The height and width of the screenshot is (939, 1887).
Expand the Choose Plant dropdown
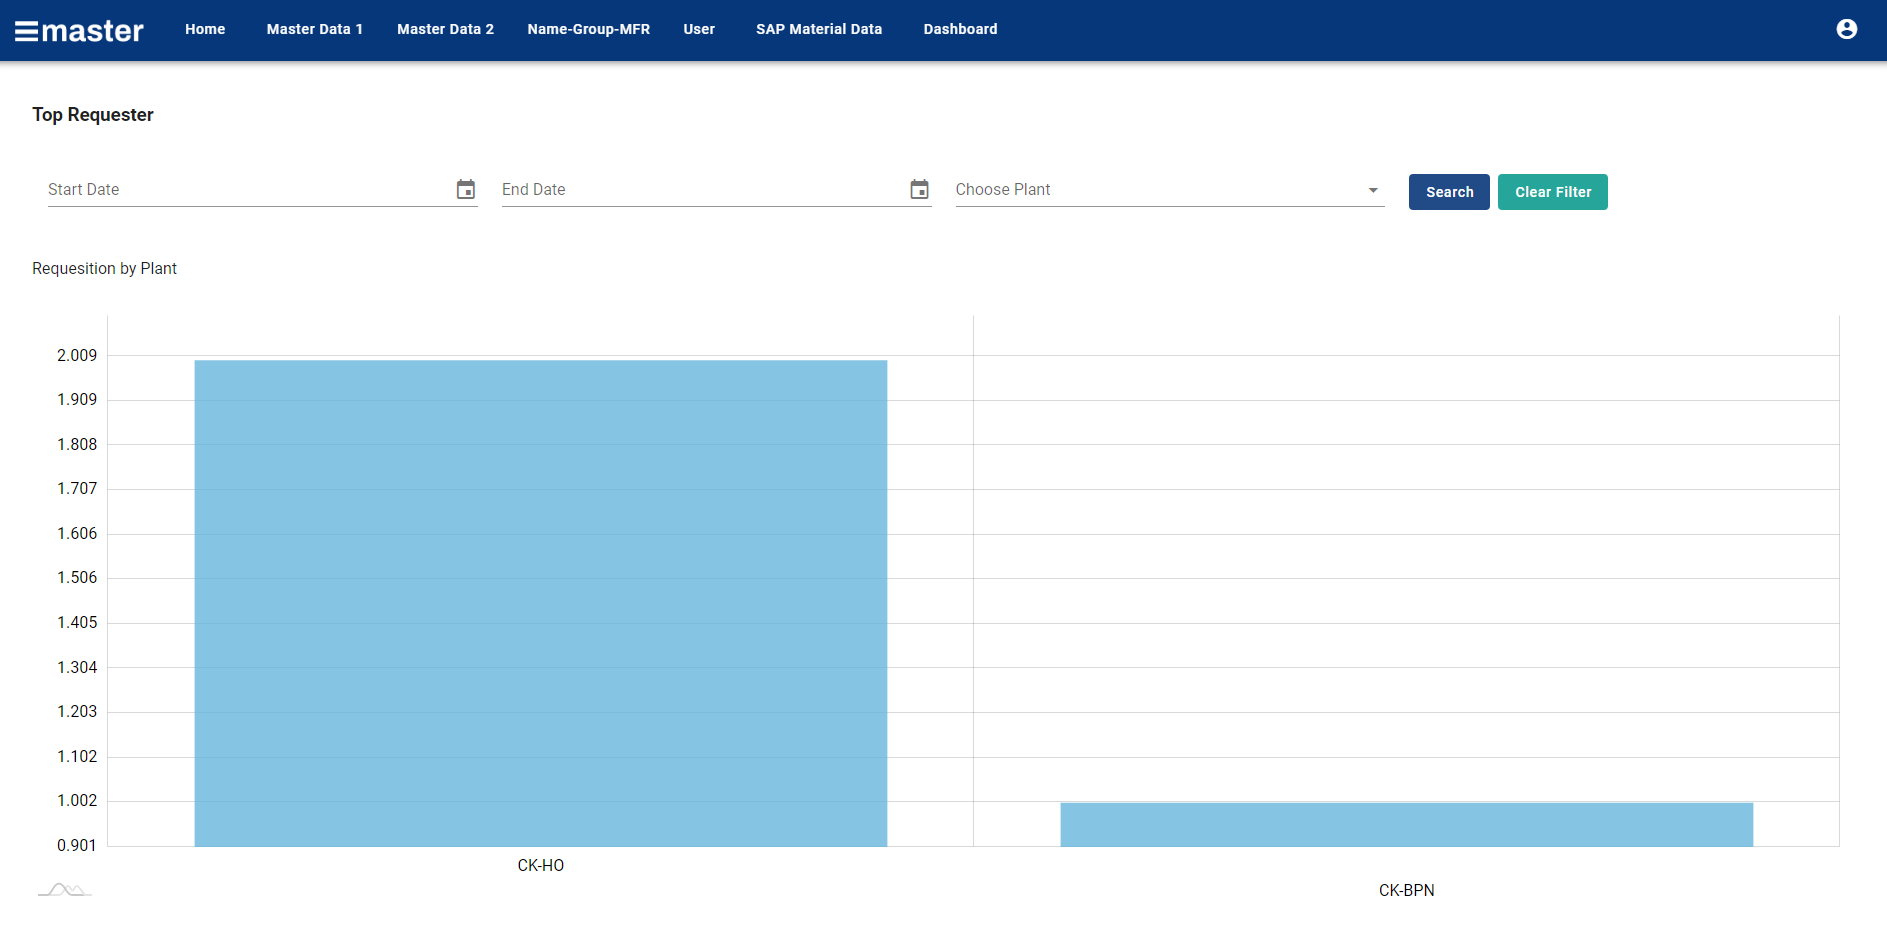pos(1371,189)
